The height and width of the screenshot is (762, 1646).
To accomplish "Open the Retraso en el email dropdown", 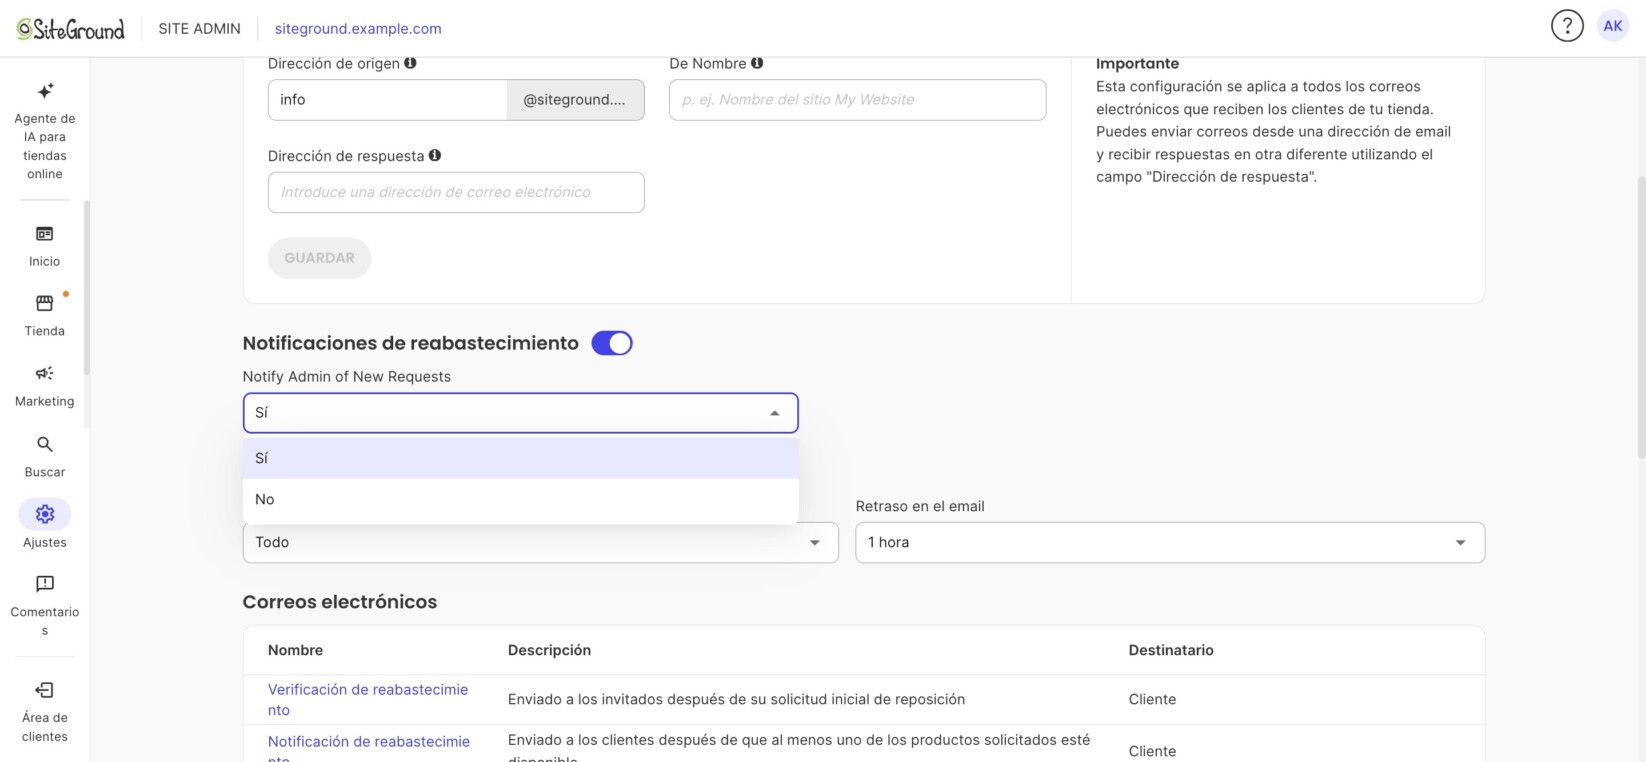I will click(1170, 543).
